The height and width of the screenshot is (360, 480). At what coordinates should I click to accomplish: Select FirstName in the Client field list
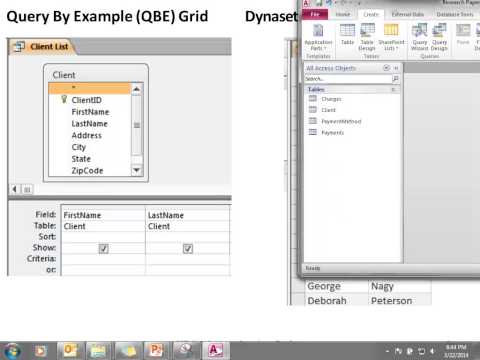click(90, 112)
